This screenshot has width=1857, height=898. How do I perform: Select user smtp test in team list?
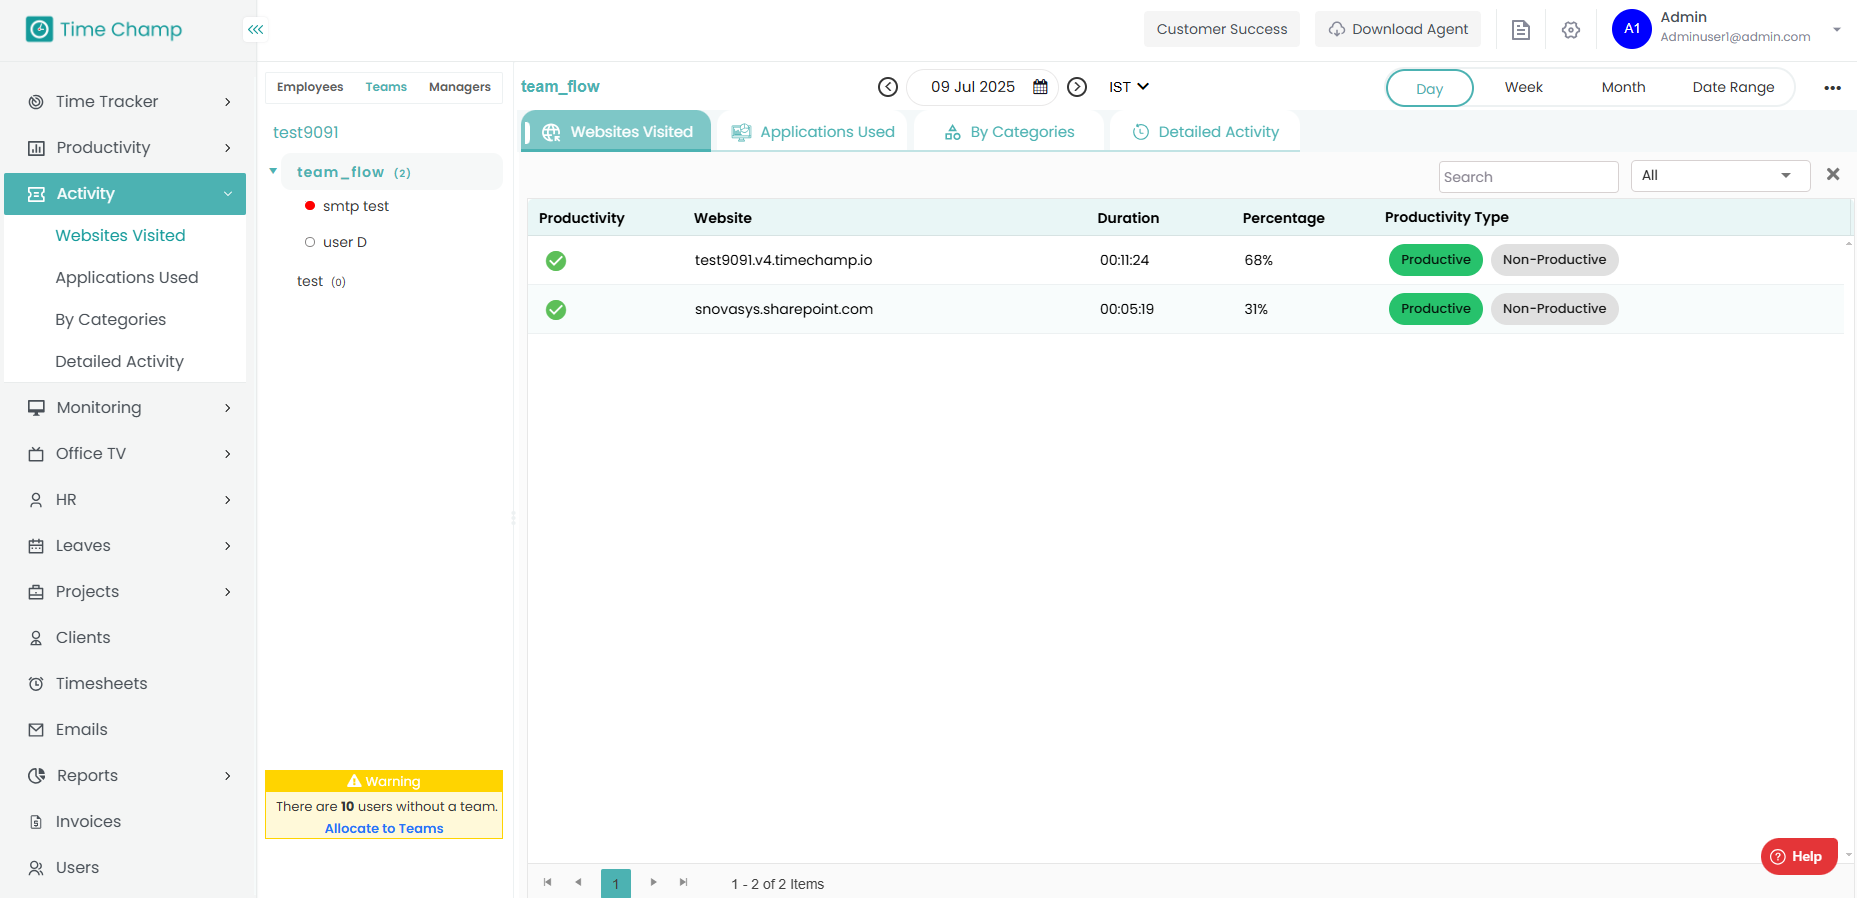(356, 206)
